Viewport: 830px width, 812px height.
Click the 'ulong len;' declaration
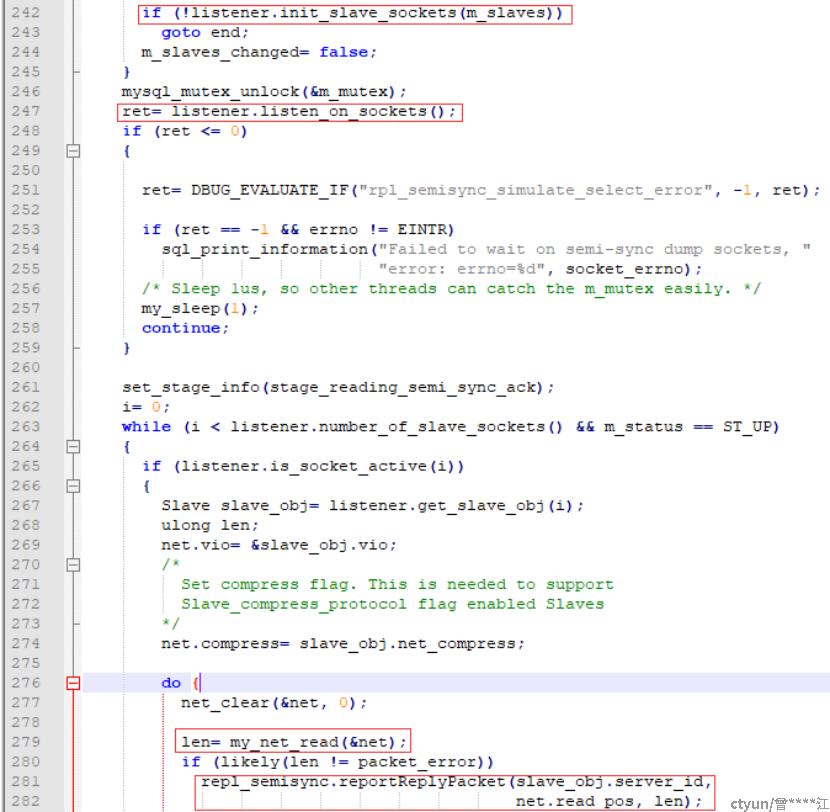coord(210,526)
